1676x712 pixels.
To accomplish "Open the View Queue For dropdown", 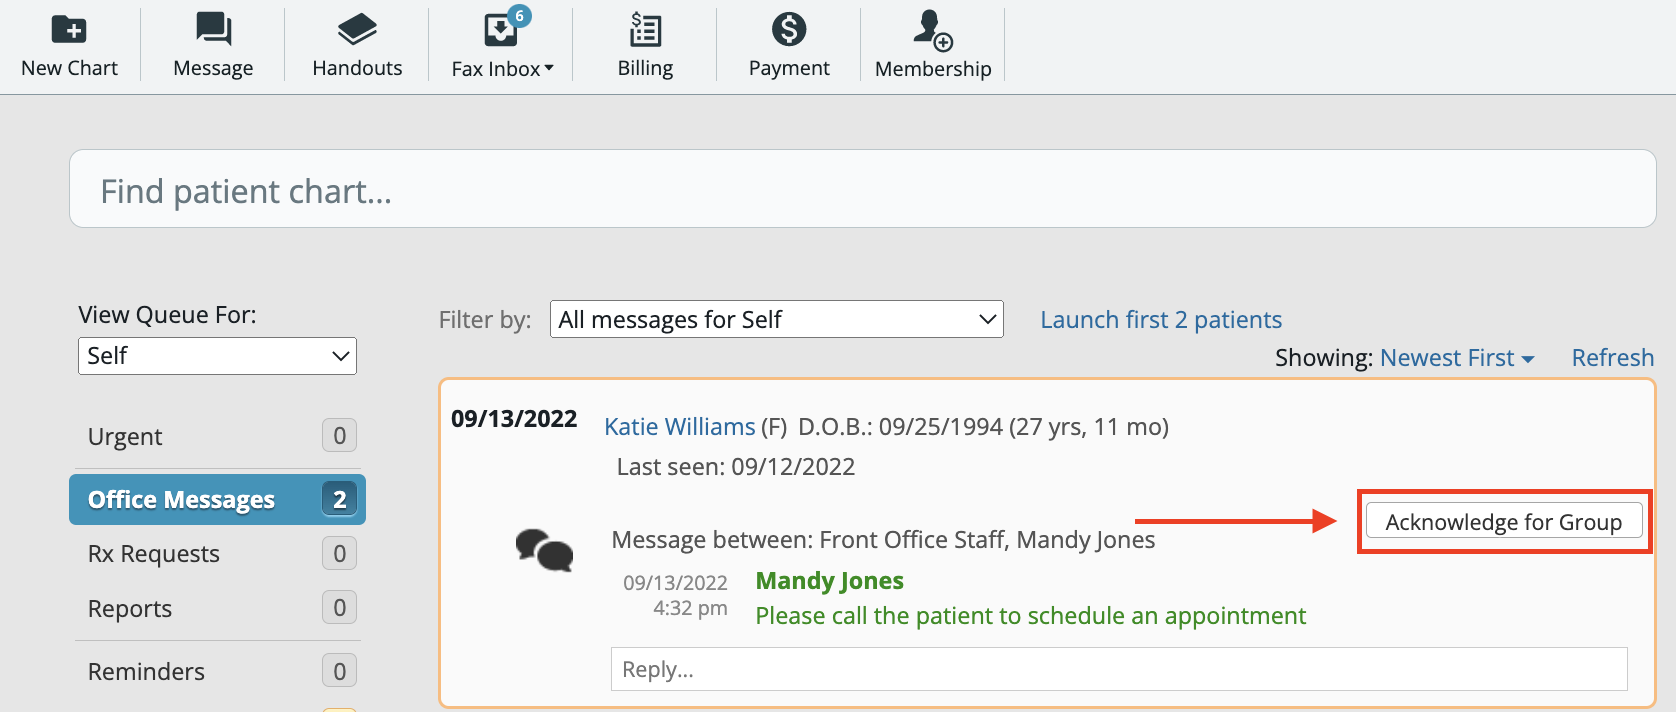I will 216,355.
